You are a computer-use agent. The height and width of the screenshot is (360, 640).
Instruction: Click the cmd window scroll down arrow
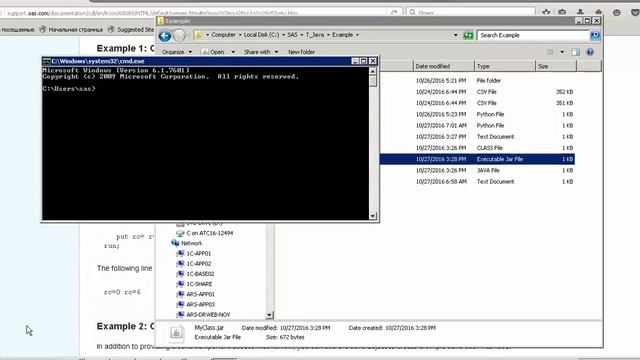coord(373,216)
